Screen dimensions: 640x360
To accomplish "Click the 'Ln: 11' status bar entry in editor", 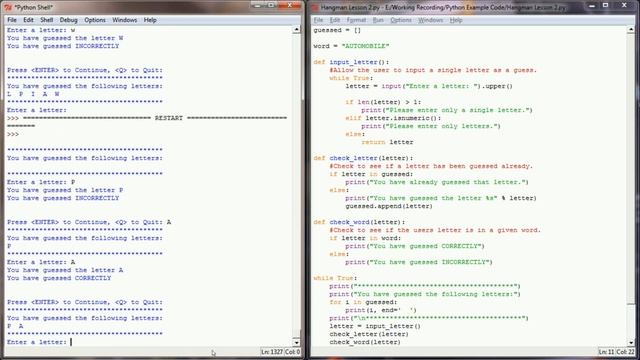I will (606, 351).
